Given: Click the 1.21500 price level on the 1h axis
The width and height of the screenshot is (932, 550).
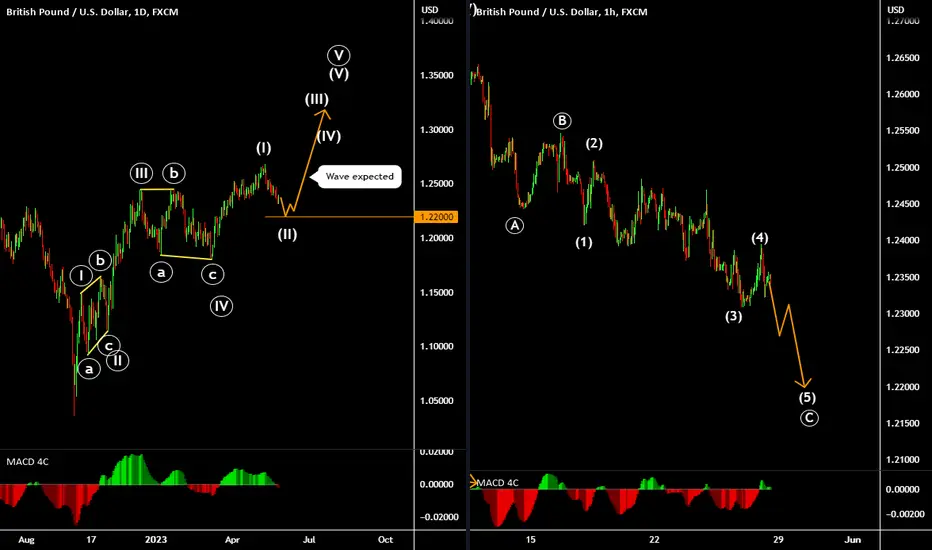Looking at the screenshot, I should pos(903,423).
